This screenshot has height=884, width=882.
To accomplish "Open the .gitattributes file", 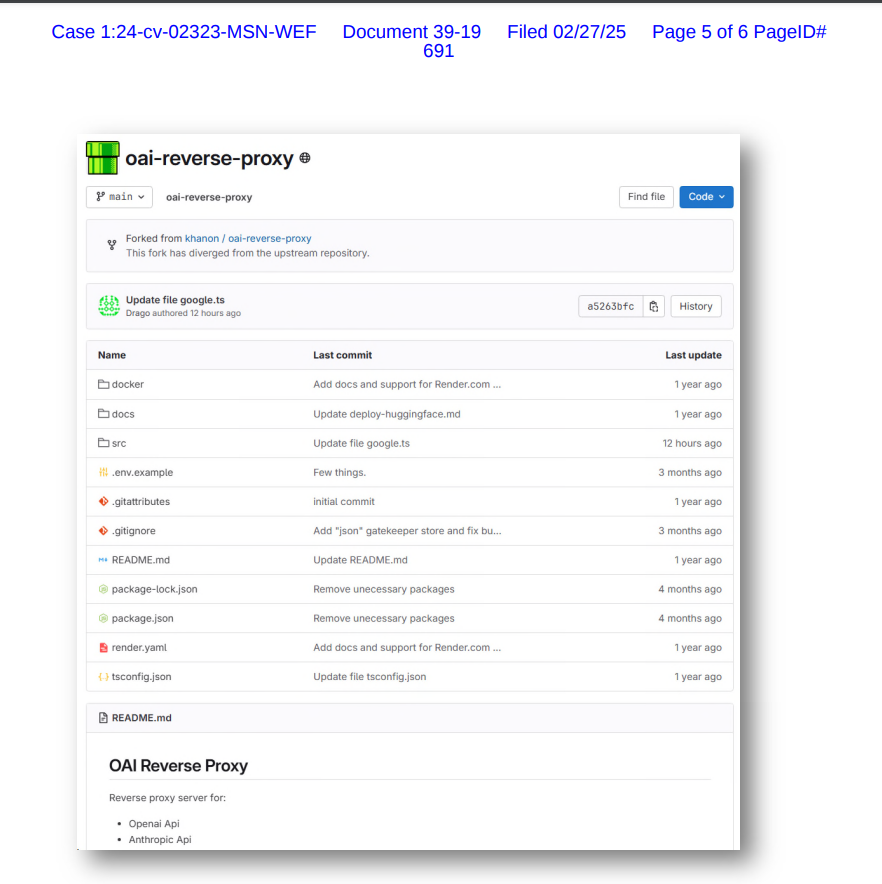I will (x=140, y=502).
